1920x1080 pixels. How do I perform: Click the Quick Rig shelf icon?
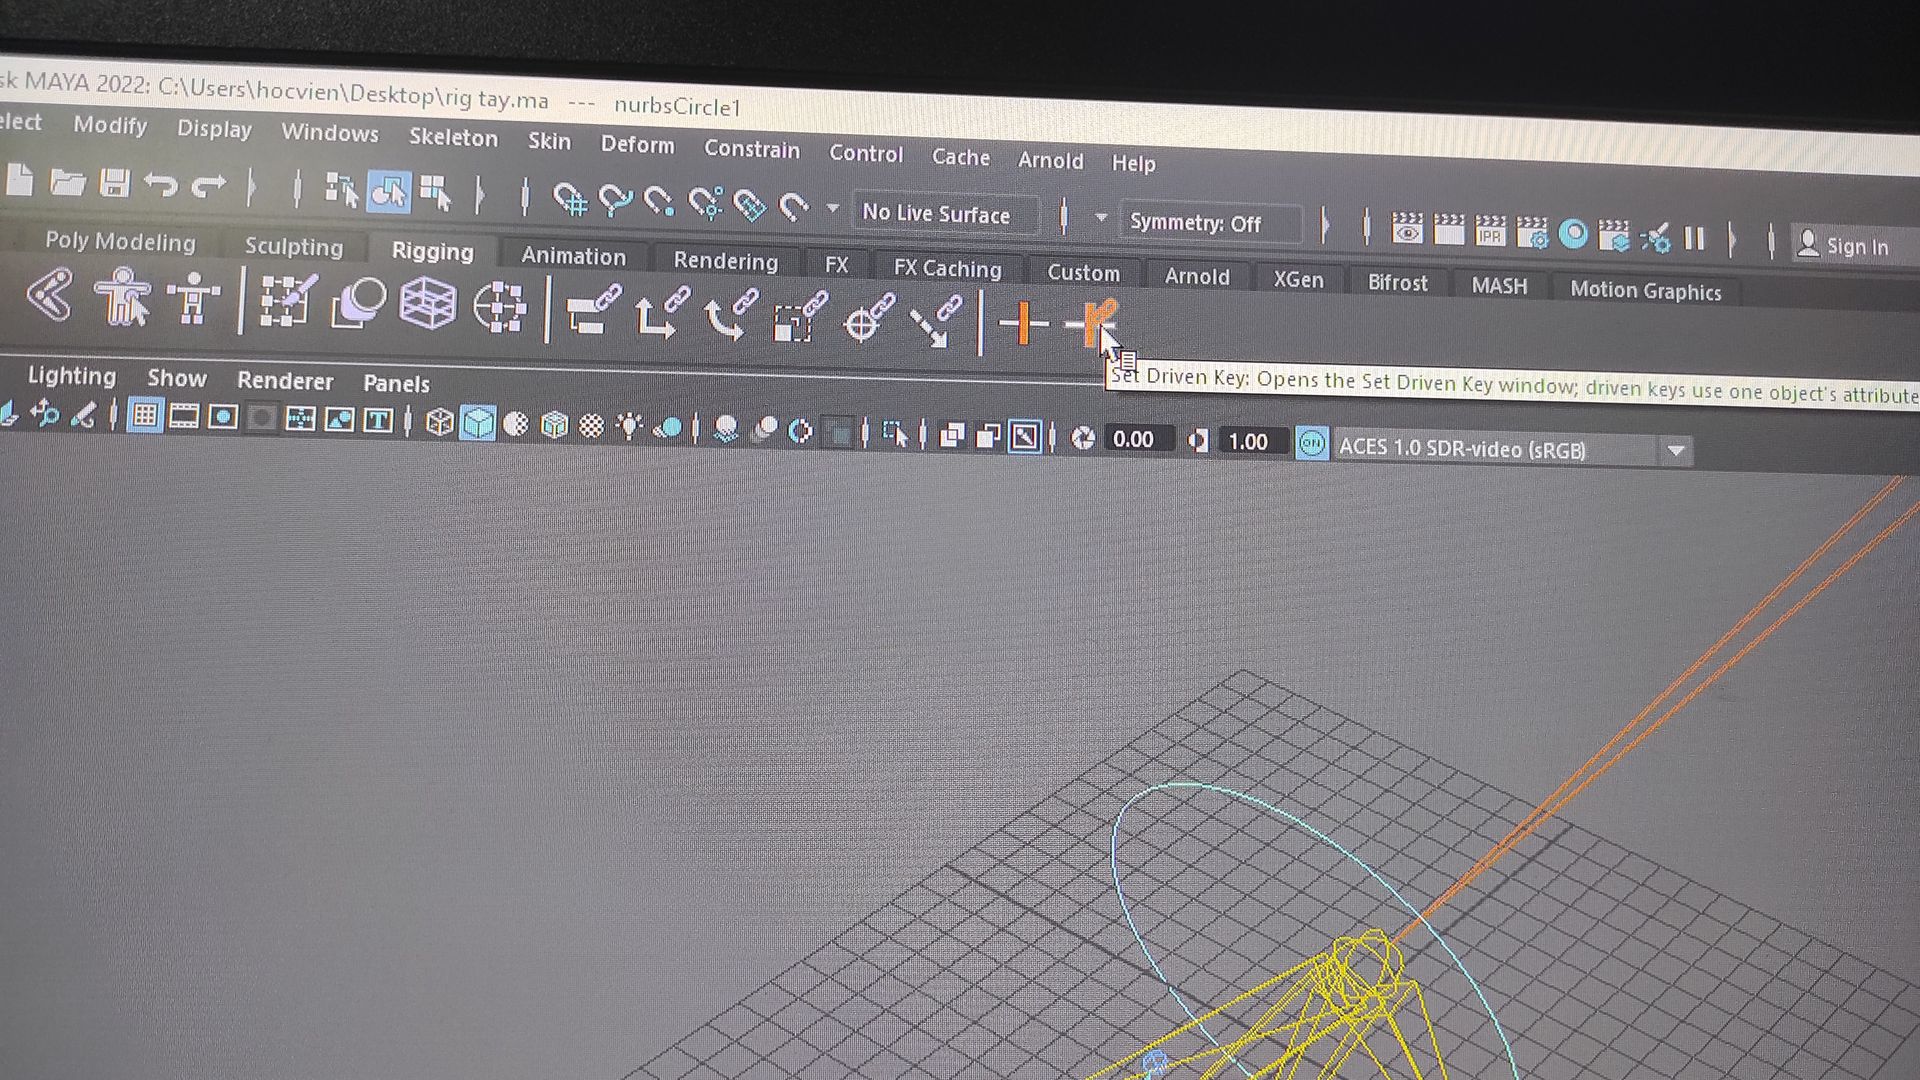(x=122, y=297)
